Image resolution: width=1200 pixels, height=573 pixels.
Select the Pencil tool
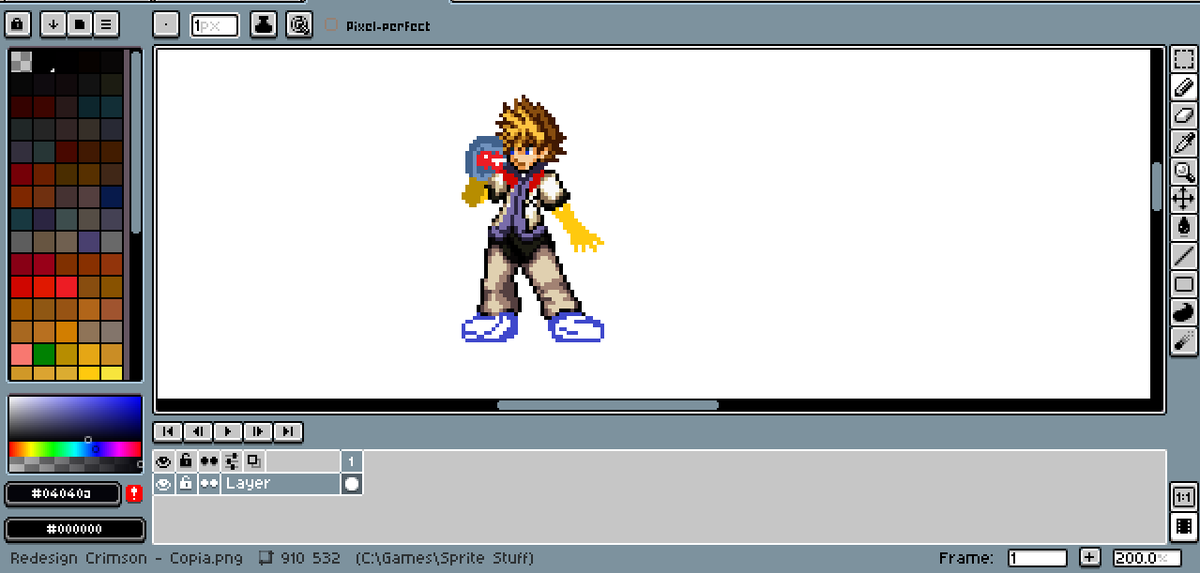pos(1184,87)
